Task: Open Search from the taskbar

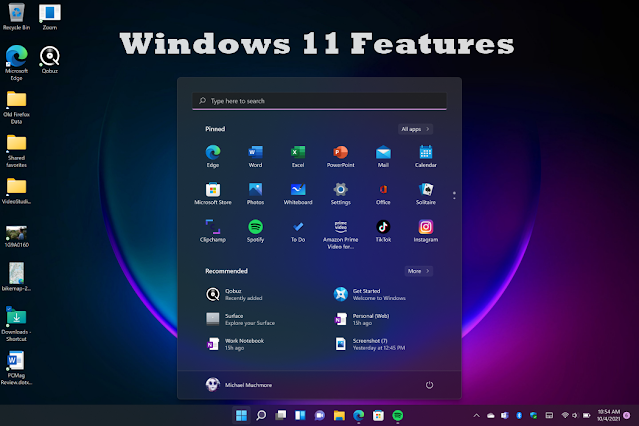Action: point(261,415)
